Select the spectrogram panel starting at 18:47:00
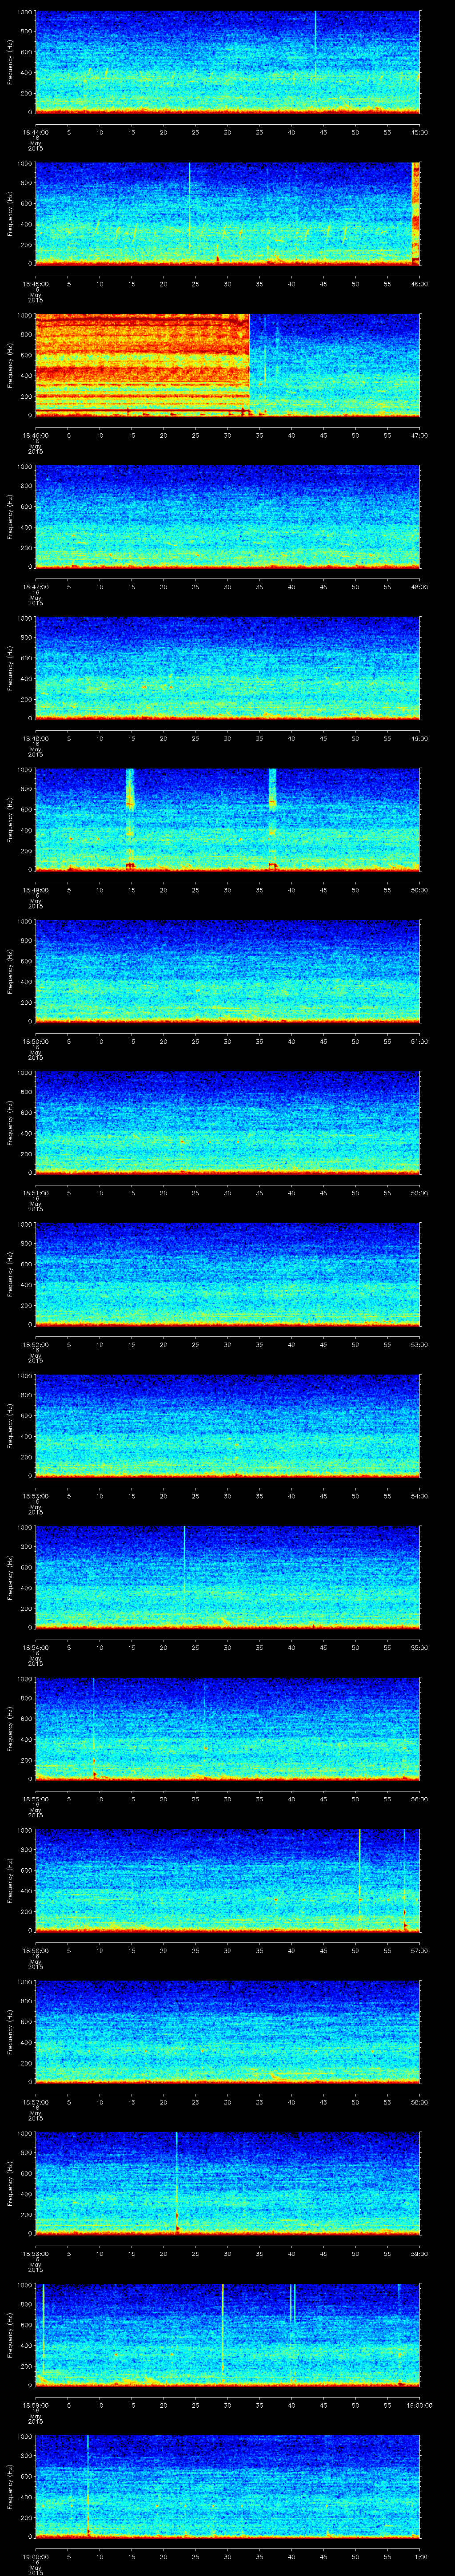The height and width of the screenshot is (2576, 455). tap(227, 516)
